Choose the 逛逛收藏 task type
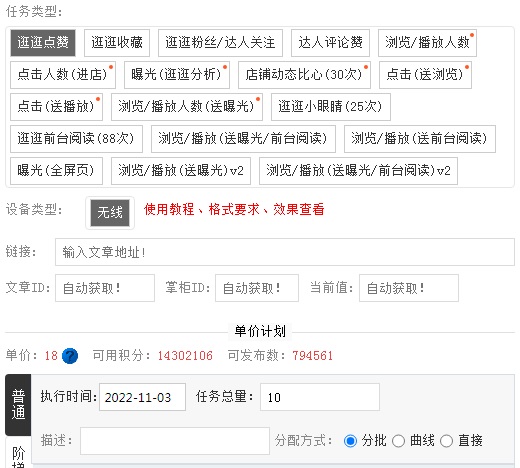Viewport: 520px width, 468px height. tap(117, 43)
